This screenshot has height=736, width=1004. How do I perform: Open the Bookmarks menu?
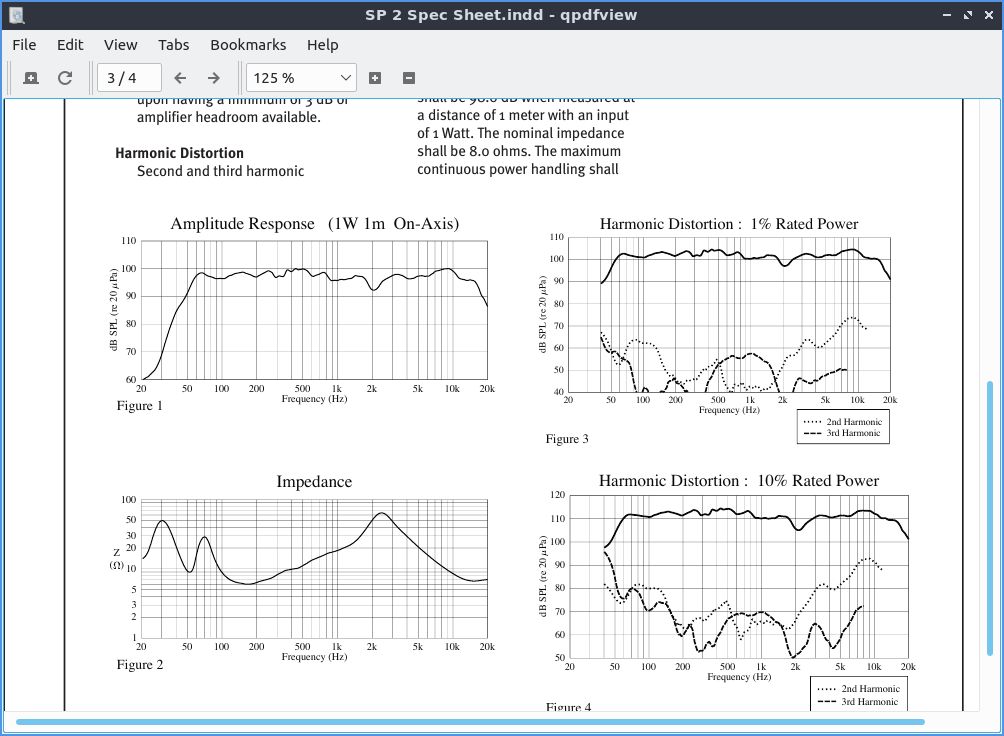(x=248, y=45)
